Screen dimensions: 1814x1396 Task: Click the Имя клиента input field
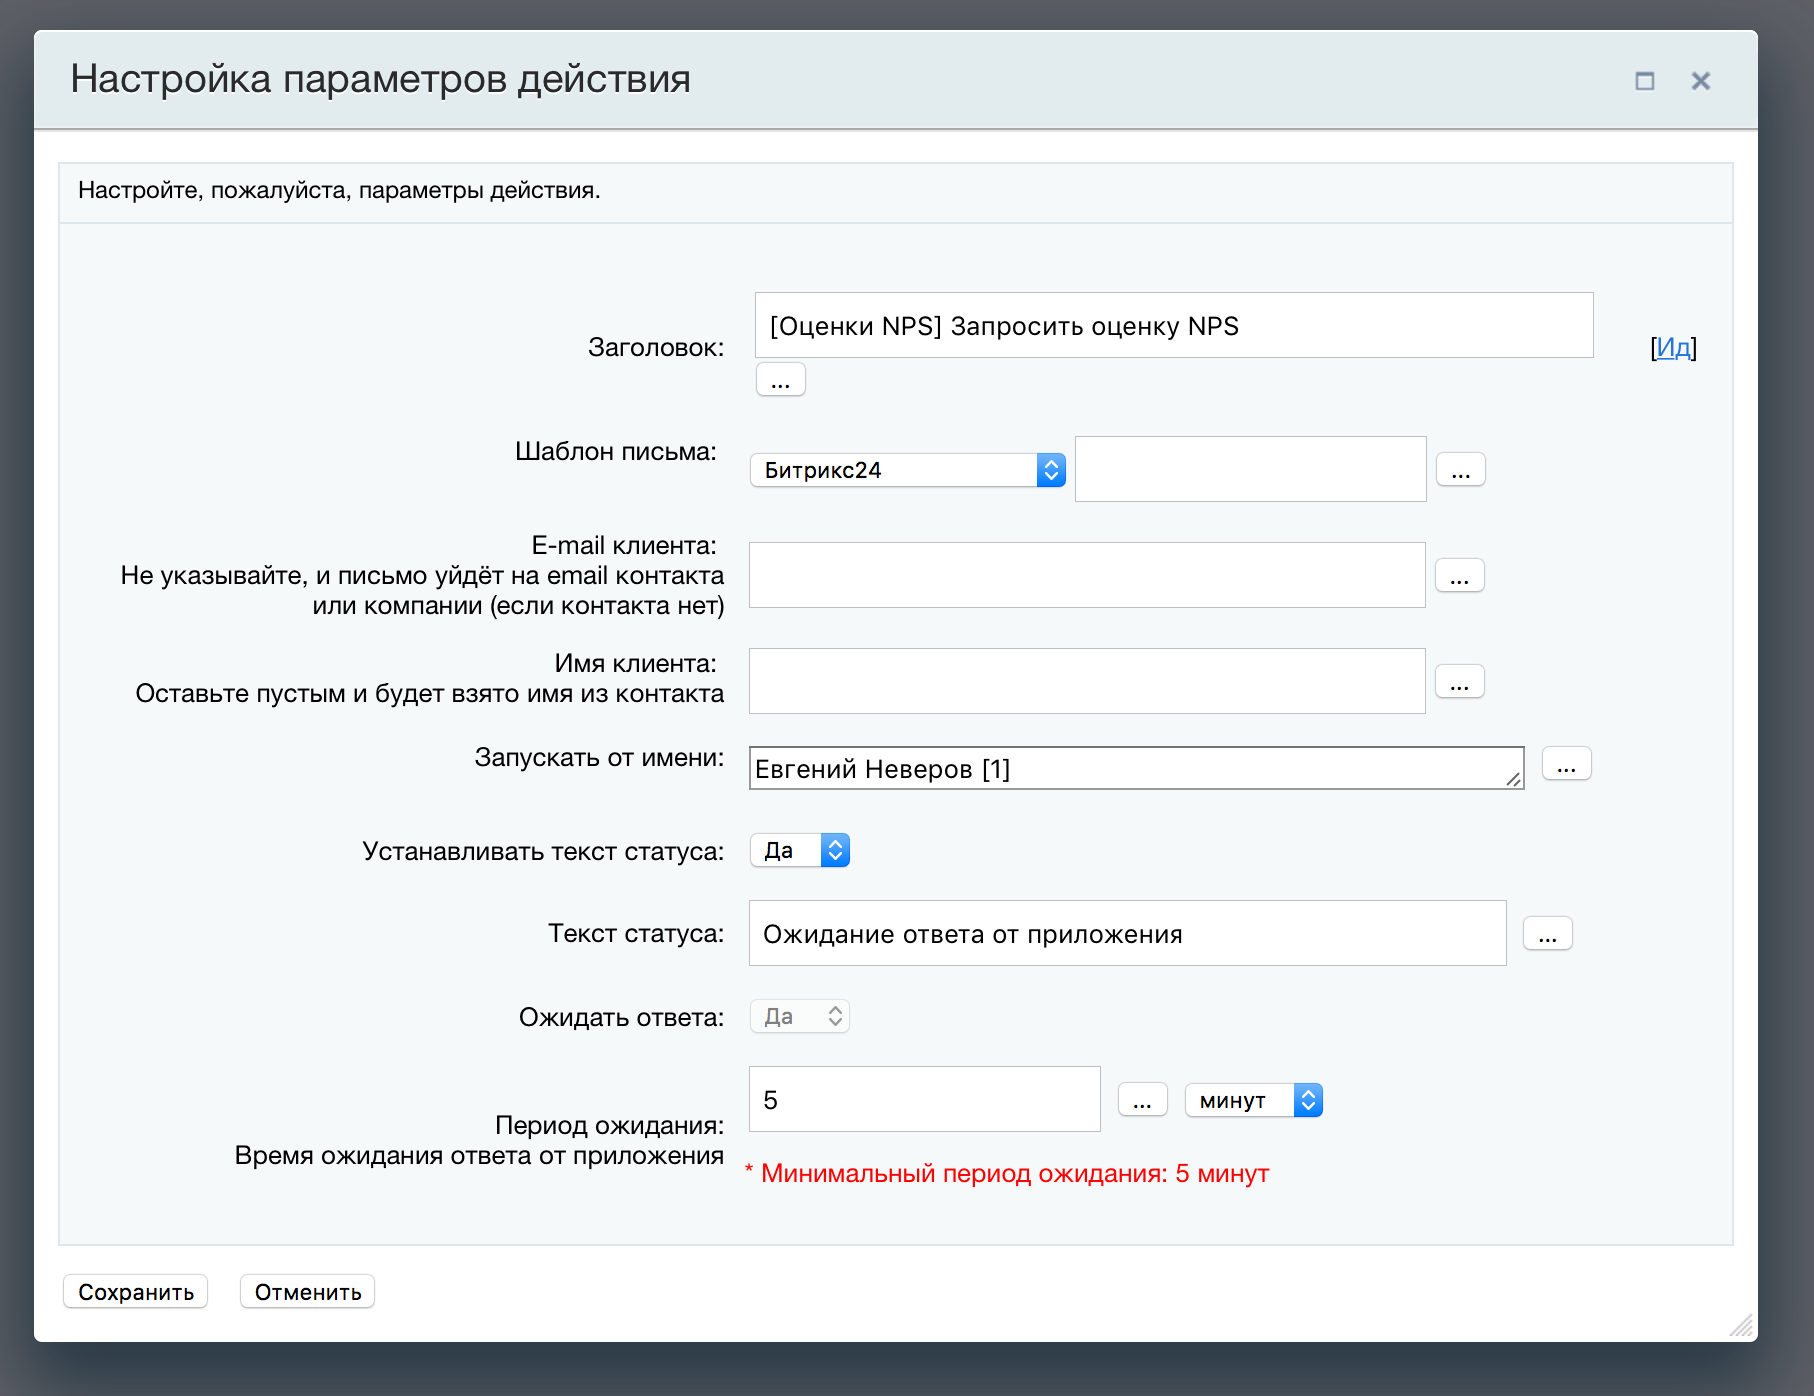click(1086, 682)
